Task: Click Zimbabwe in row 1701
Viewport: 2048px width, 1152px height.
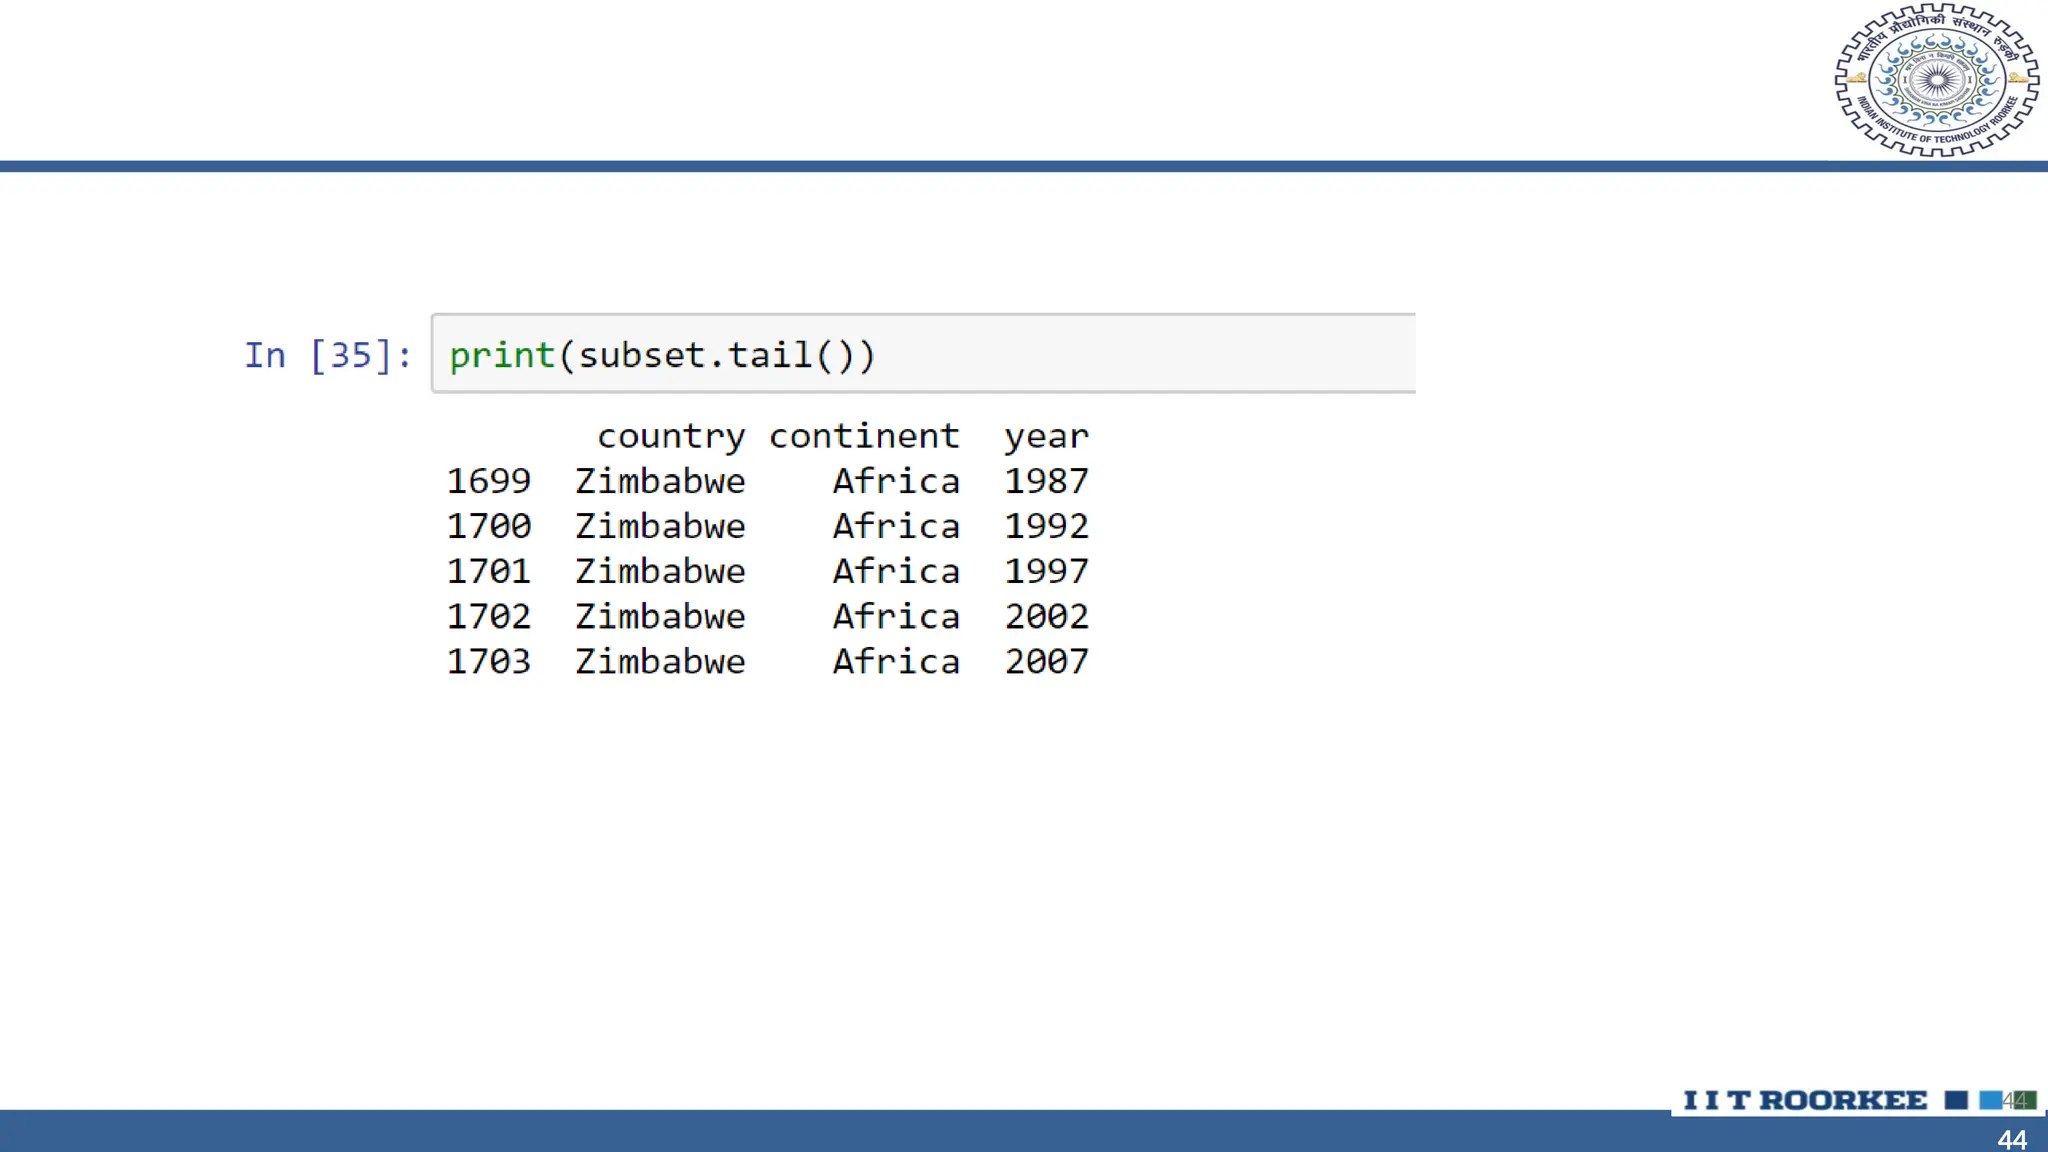Action: coord(660,571)
